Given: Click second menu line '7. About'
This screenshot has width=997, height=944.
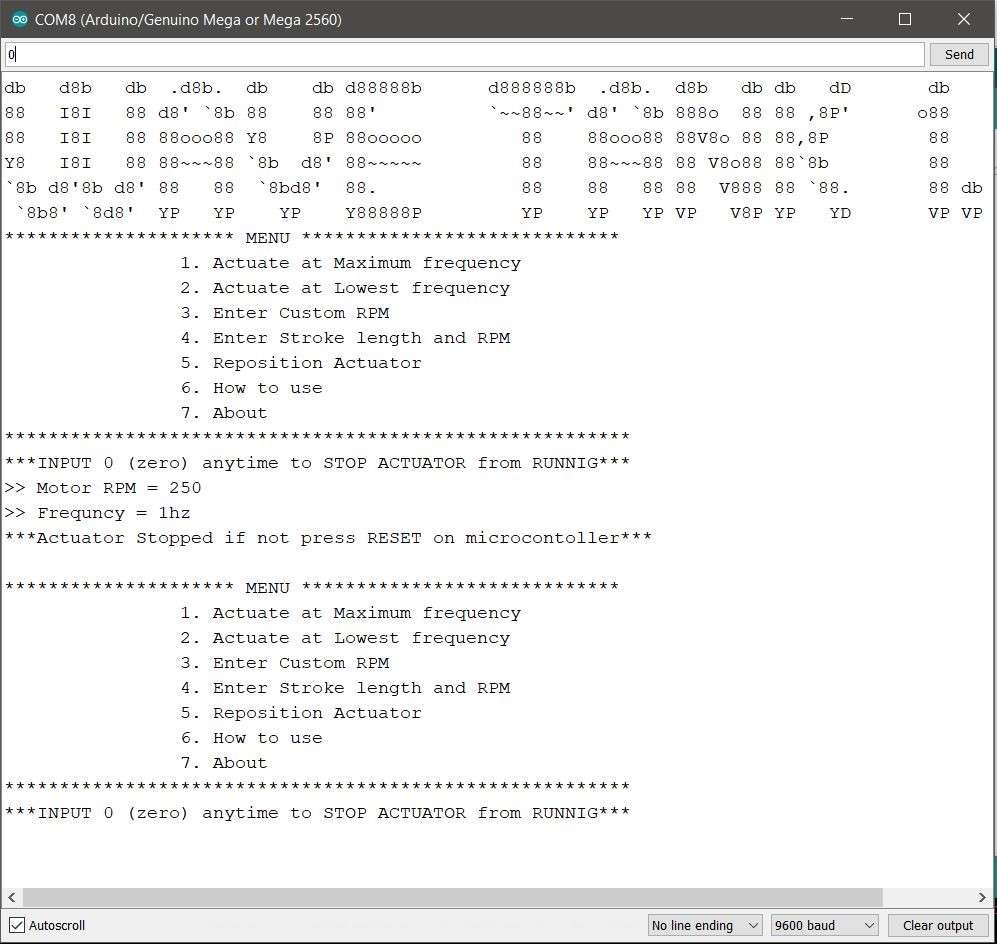Looking at the screenshot, I should (224, 763).
